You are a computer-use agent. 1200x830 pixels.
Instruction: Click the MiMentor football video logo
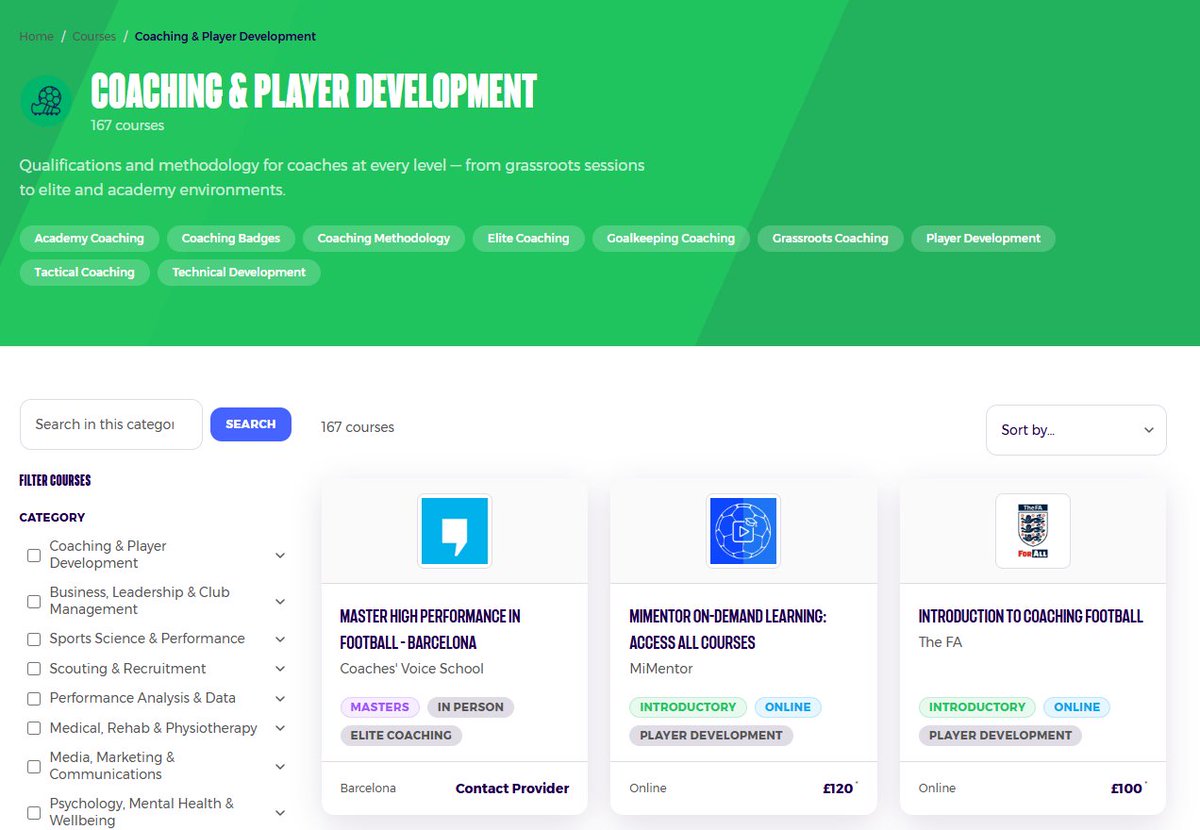(x=743, y=531)
